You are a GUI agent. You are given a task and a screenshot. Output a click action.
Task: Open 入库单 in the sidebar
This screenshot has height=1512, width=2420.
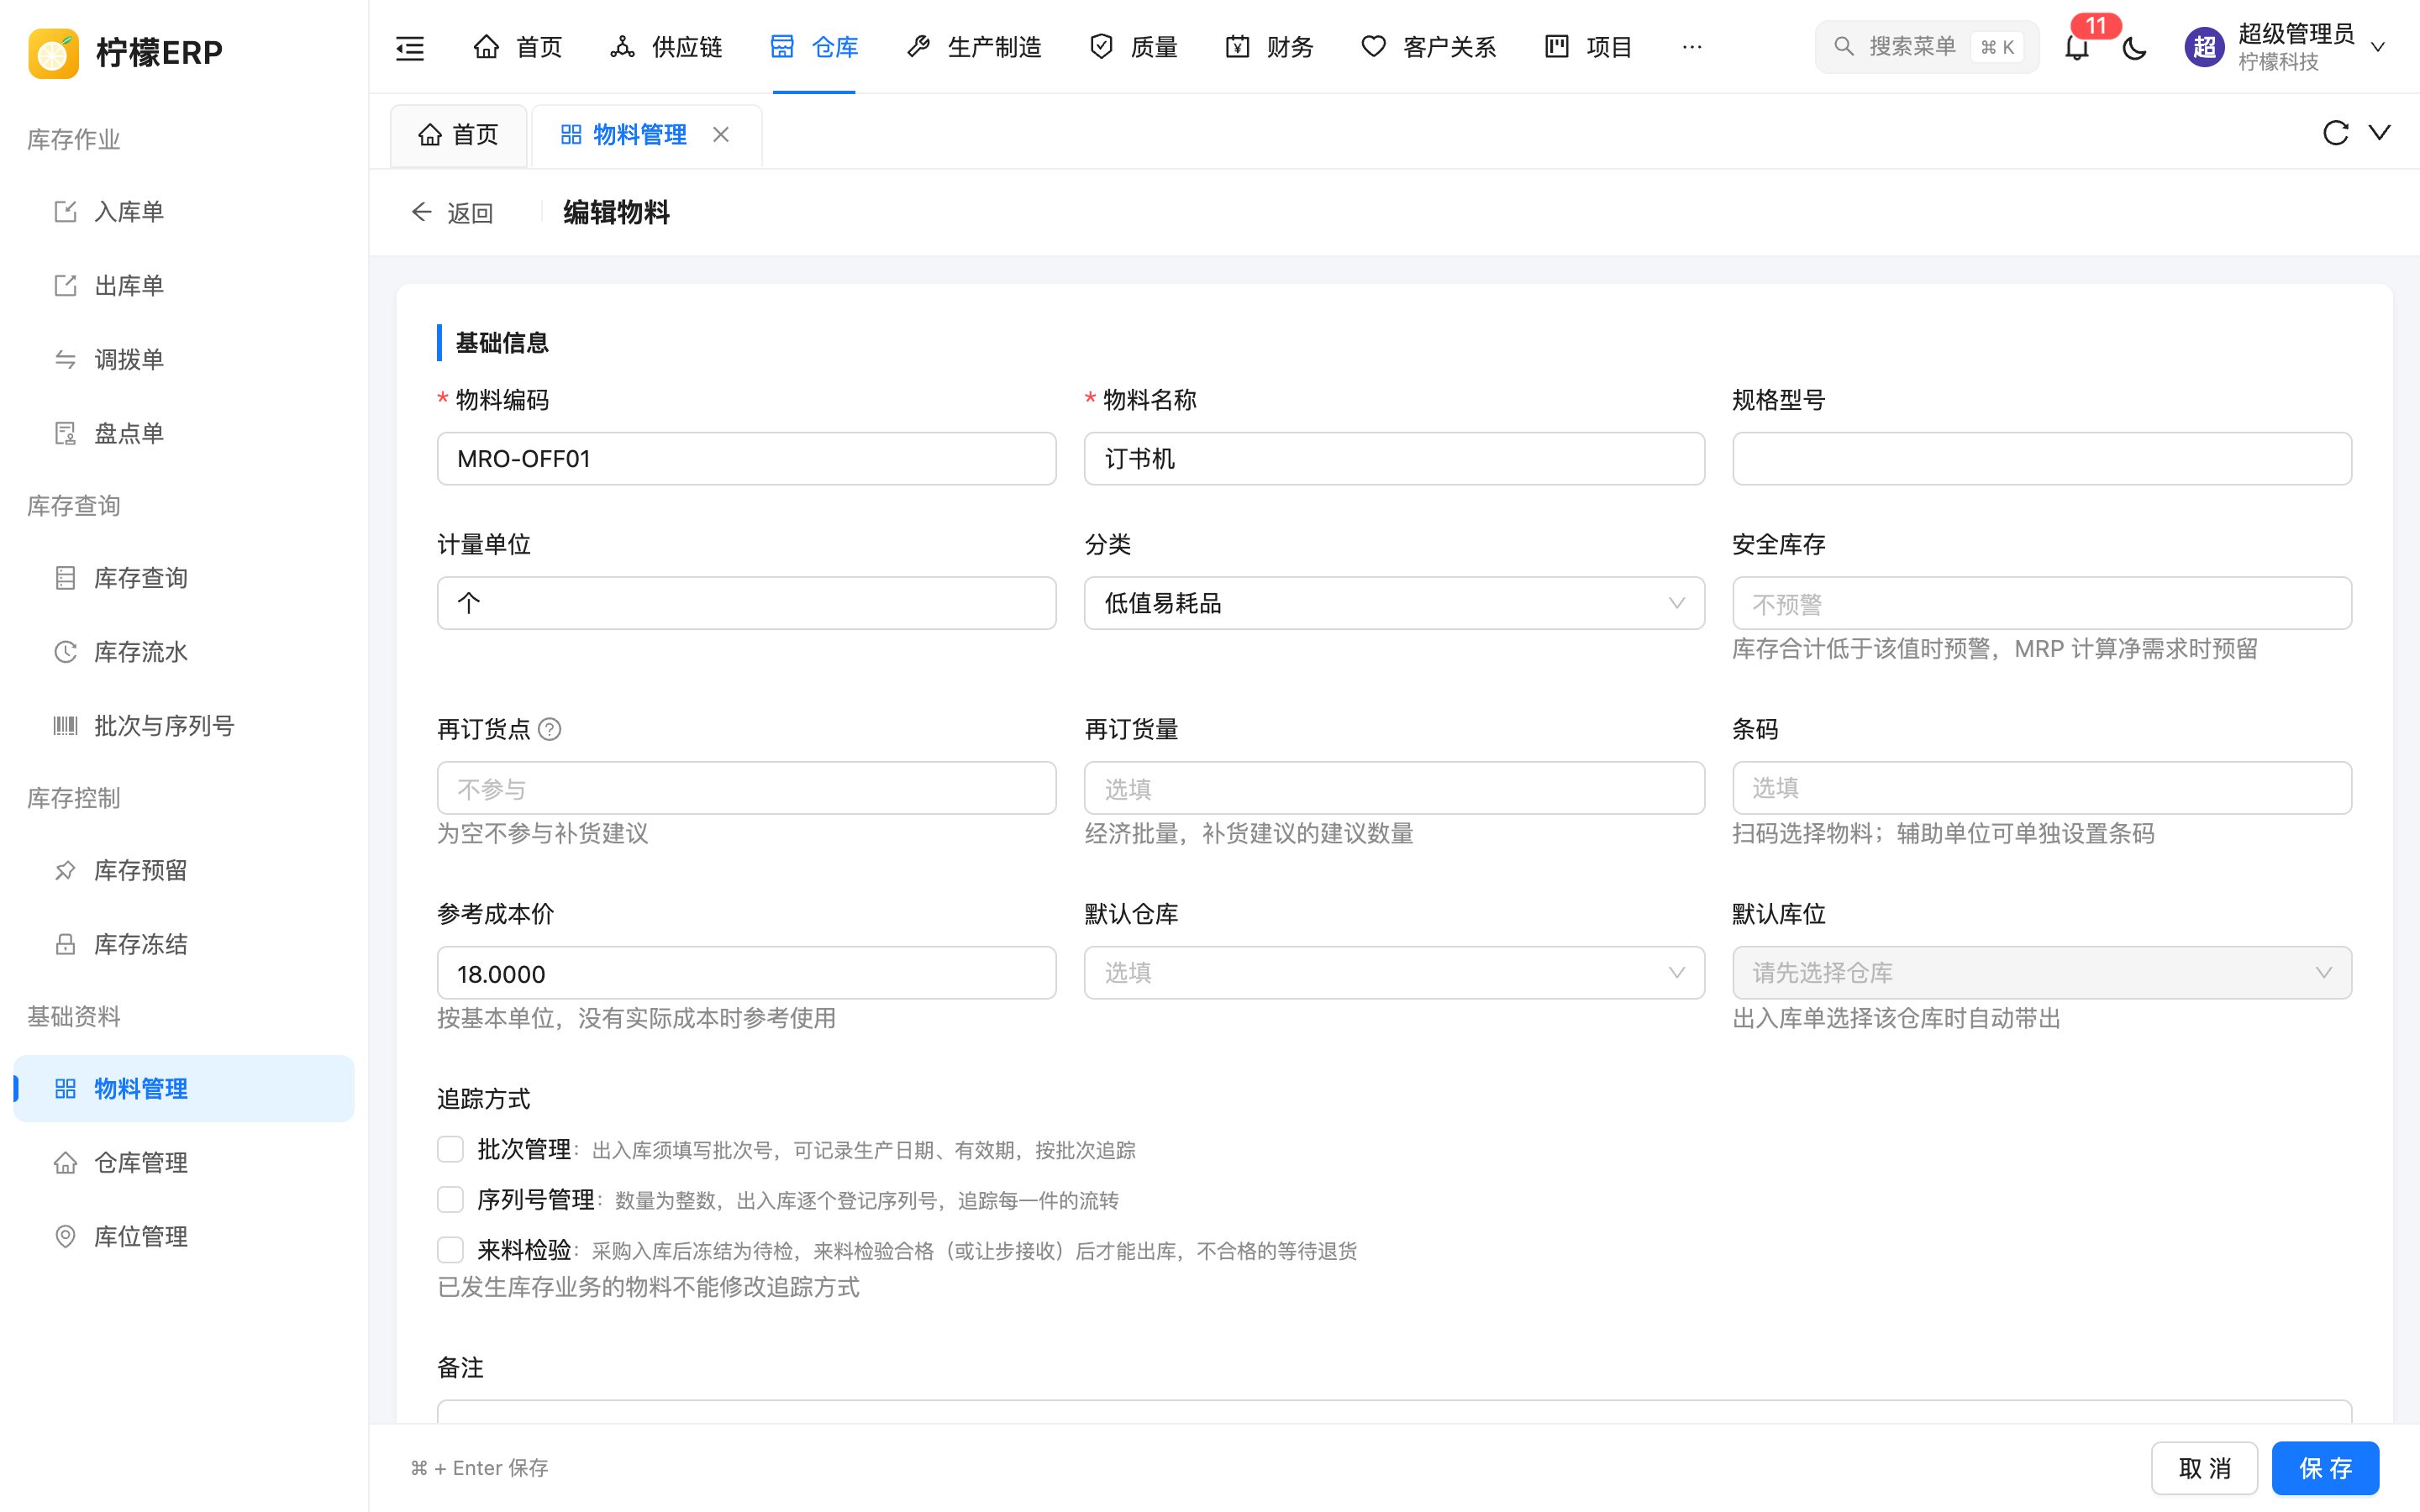184,212
